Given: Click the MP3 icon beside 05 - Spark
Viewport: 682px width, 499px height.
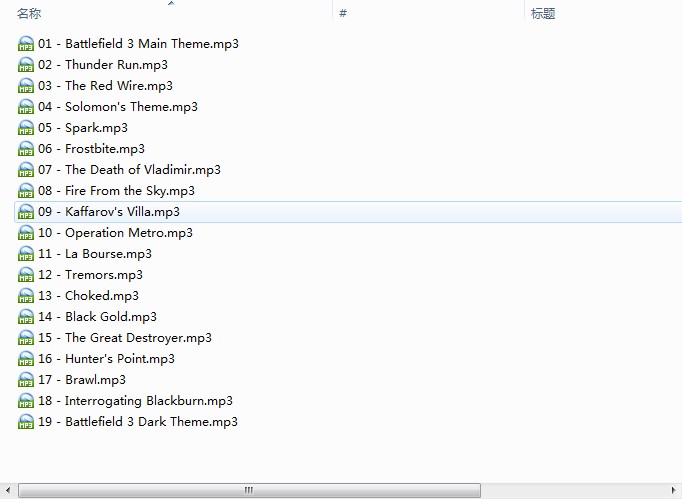Looking at the screenshot, I should coord(26,128).
